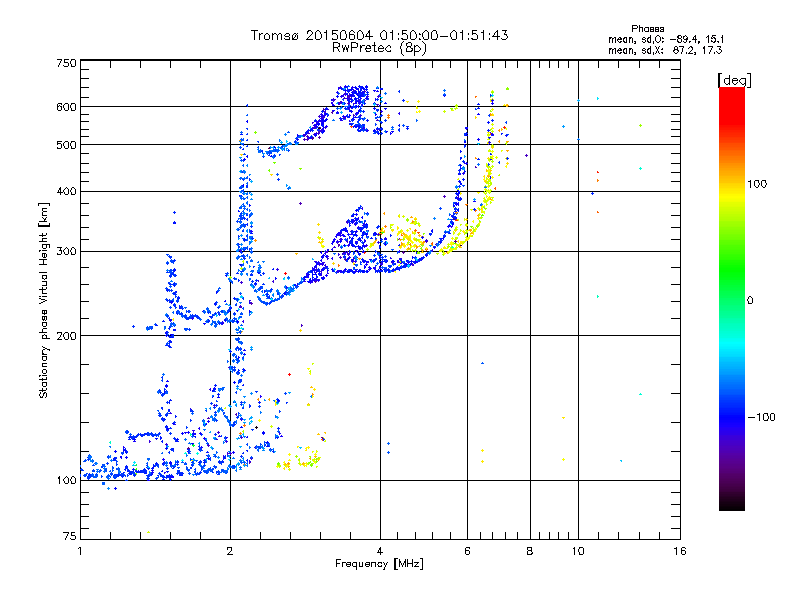Click the y-axis tick label '200'
The image size is (800, 600).
pyautogui.click(x=66, y=336)
